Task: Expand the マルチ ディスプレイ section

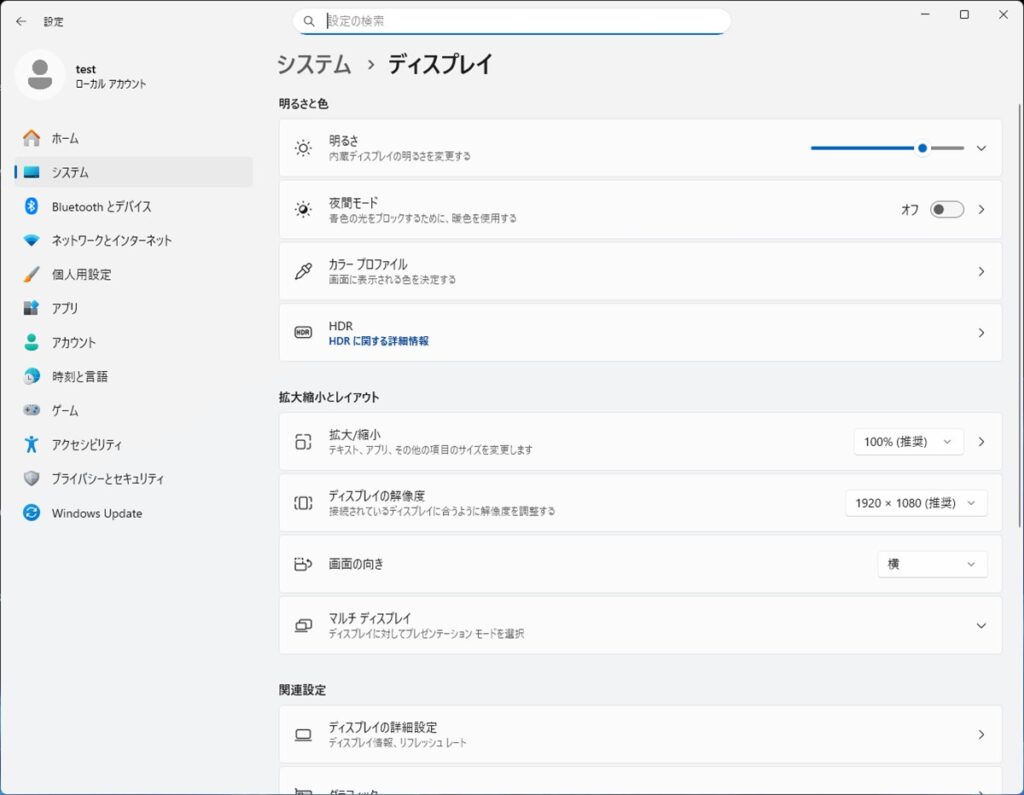Action: (x=980, y=625)
